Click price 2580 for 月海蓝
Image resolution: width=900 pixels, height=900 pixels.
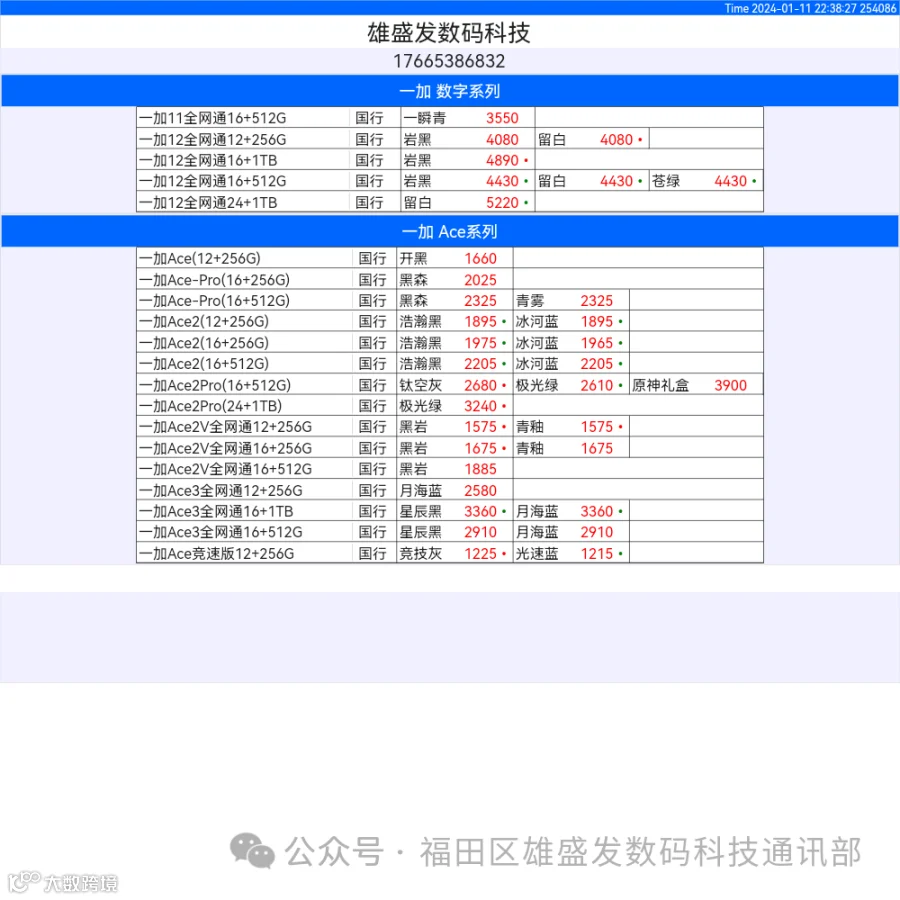coord(480,491)
